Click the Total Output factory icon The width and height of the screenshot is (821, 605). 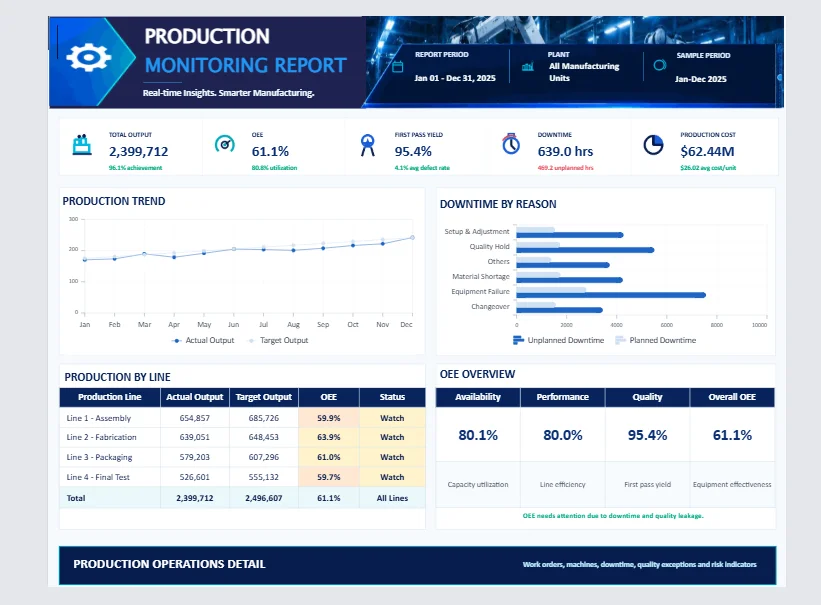pos(82,145)
